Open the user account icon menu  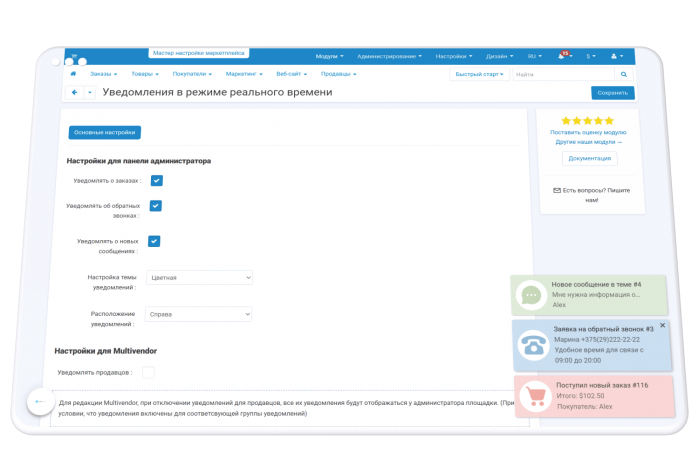pyautogui.click(x=617, y=56)
